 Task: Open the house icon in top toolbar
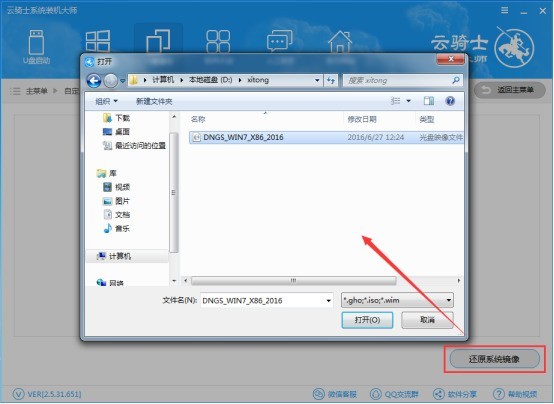coord(340,42)
